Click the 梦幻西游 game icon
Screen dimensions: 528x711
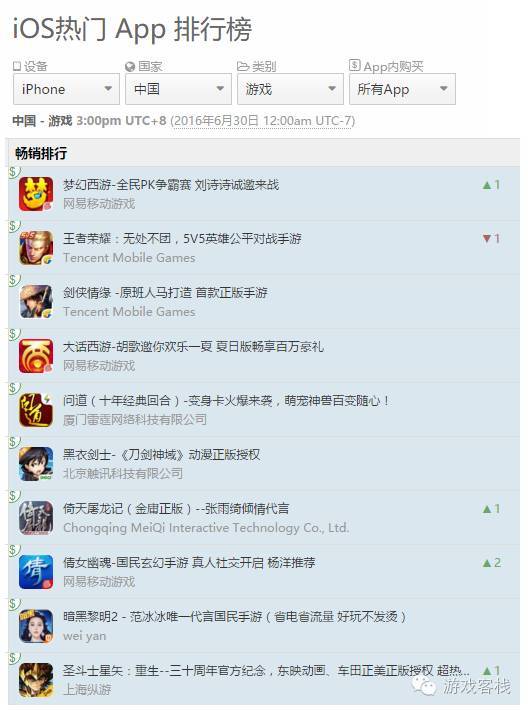click(x=36, y=194)
